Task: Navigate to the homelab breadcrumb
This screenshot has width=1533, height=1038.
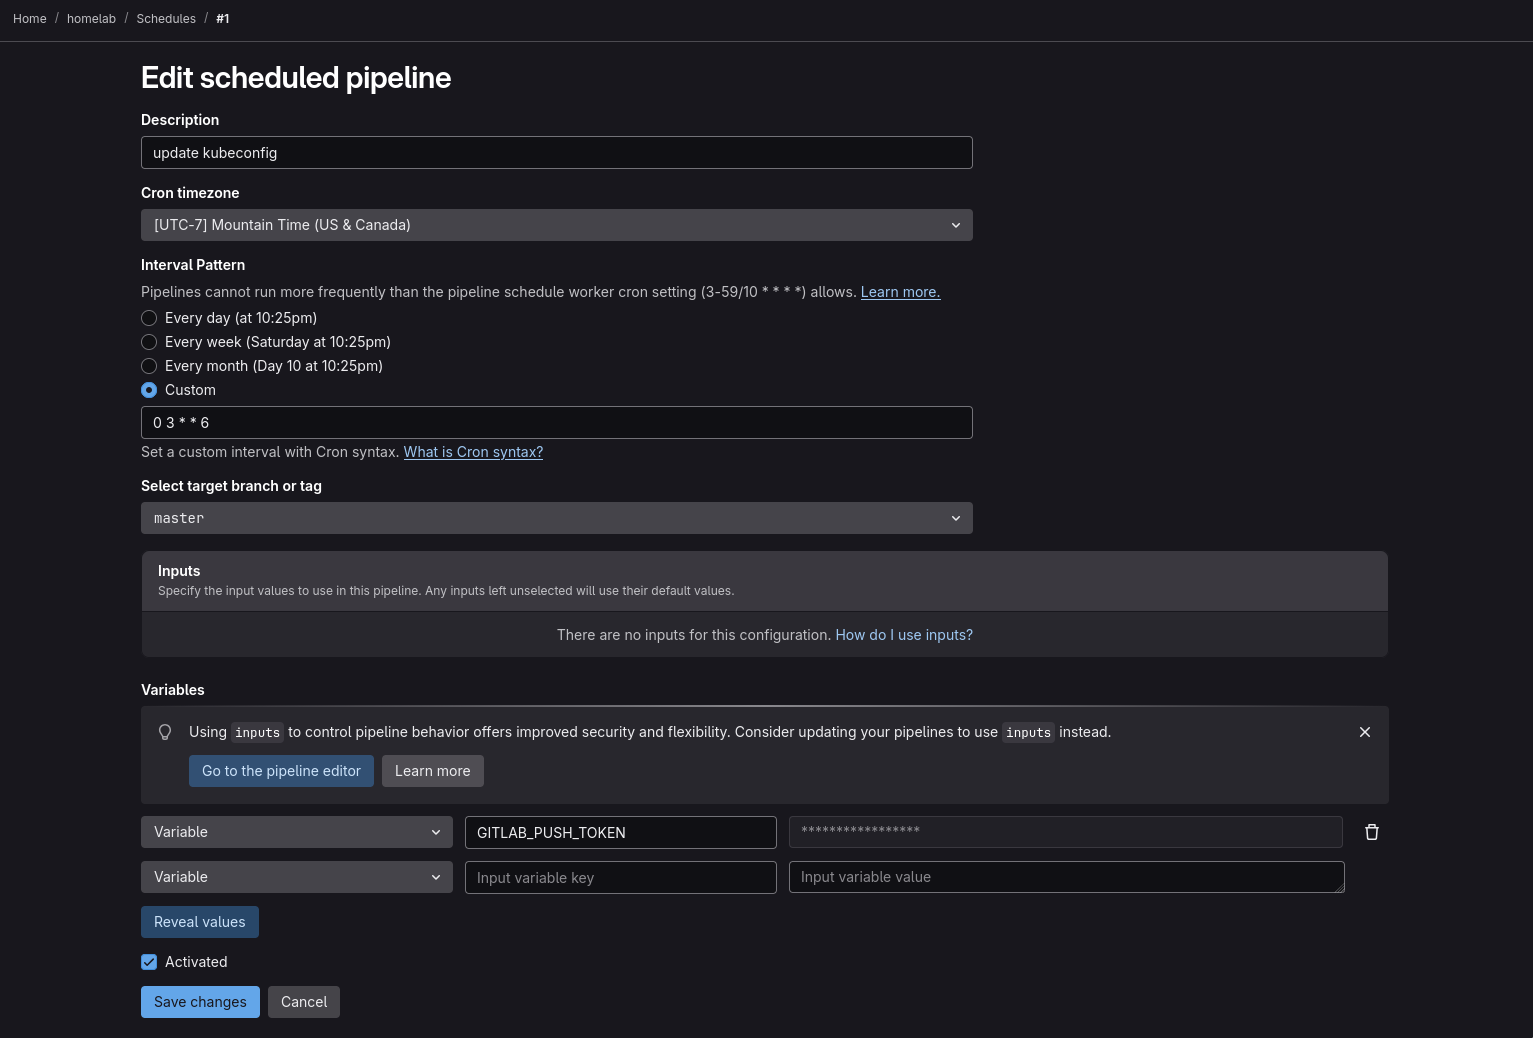Action: click(x=91, y=18)
